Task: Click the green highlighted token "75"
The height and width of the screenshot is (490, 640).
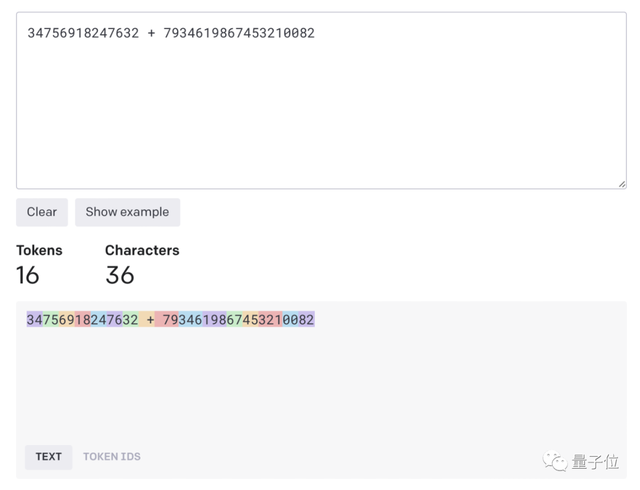Action: coord(51,320)
